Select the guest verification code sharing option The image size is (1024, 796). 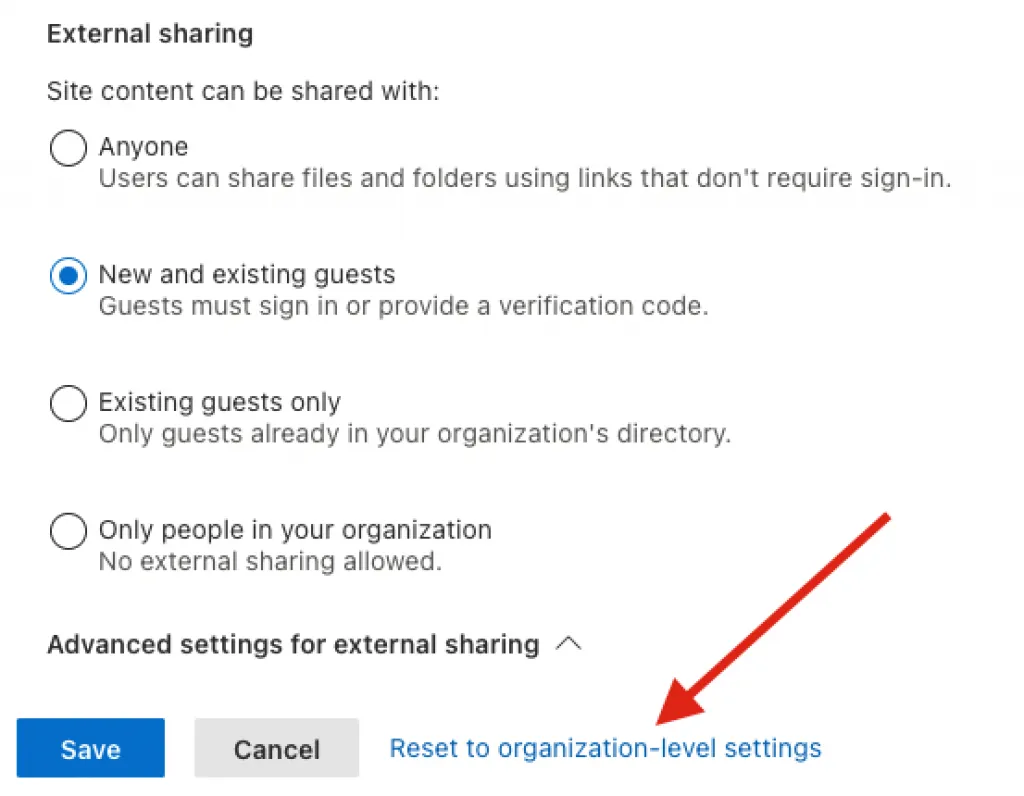pos(68,276)
